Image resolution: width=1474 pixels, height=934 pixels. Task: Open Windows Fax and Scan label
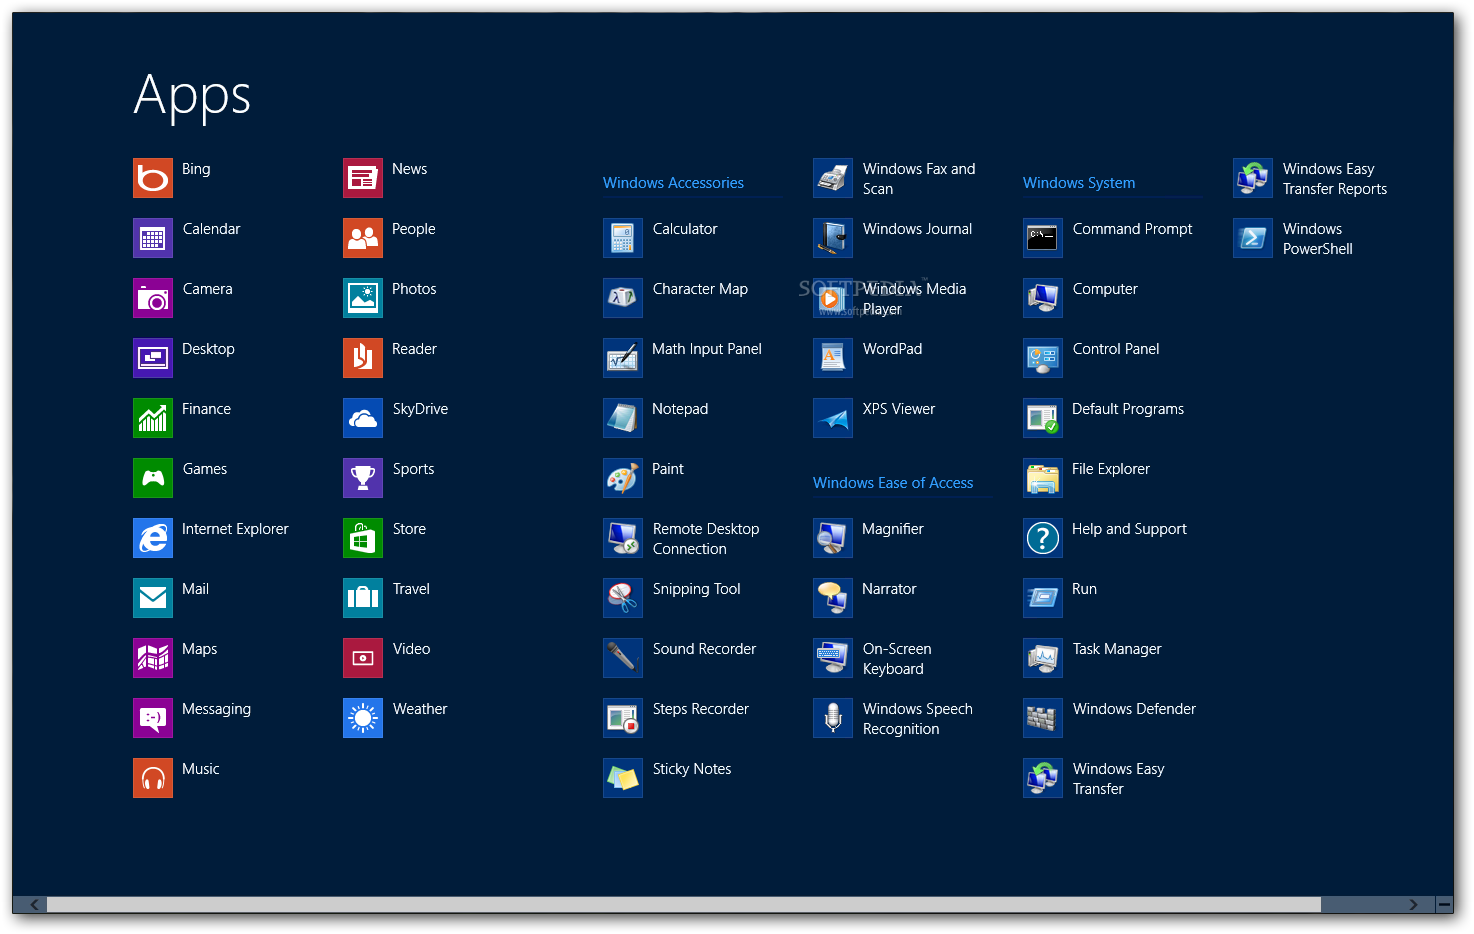click(x=919, y=179)
